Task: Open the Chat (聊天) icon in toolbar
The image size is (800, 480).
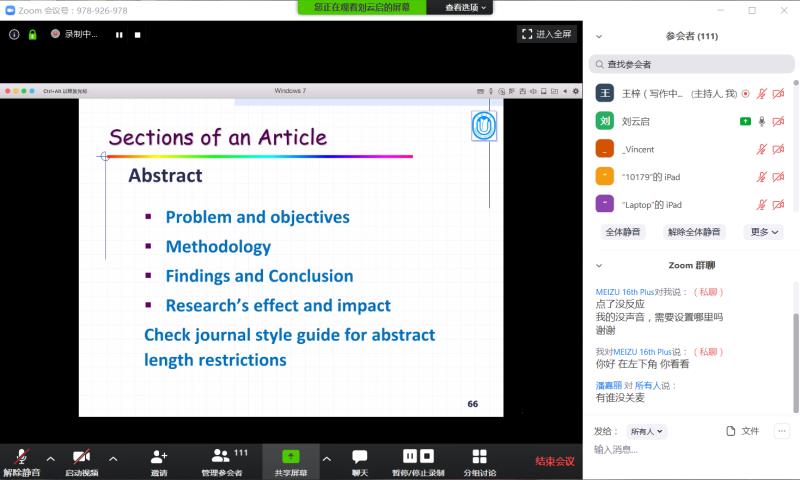Action: (x=359, y=460)
